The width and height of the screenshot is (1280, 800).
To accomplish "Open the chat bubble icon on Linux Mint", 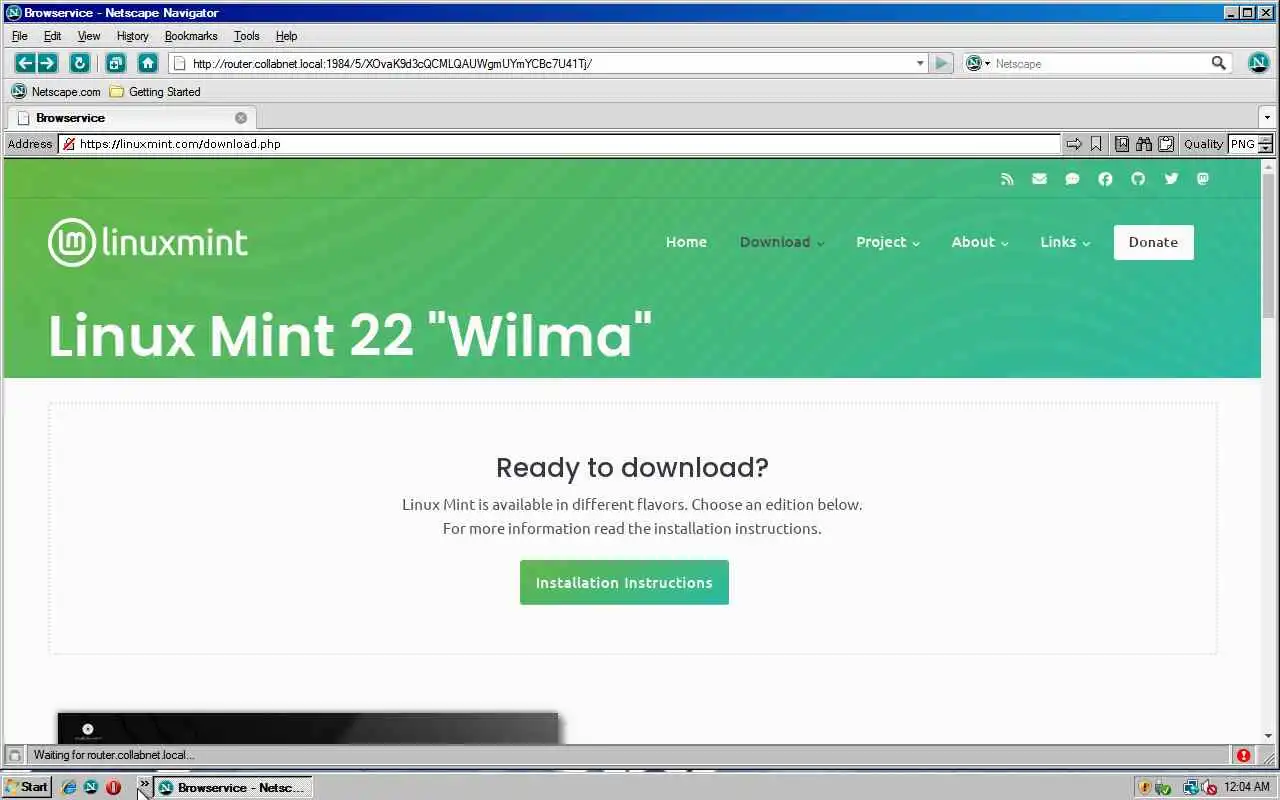I will 1072,179.
